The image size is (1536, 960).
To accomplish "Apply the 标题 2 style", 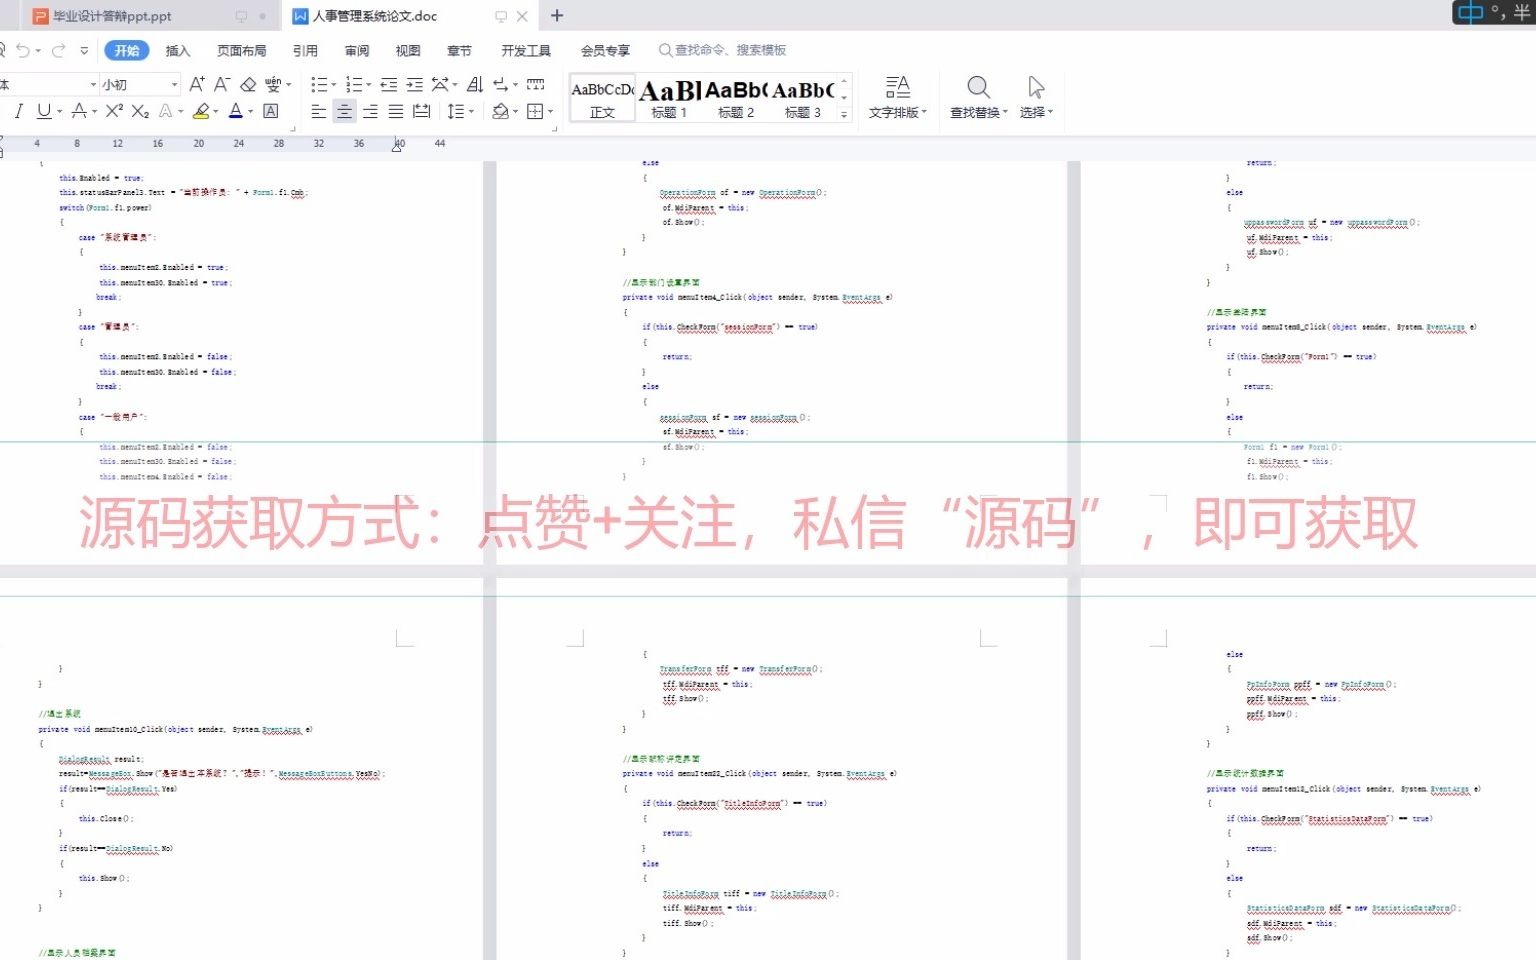I will pyautogui.click(x=736, y=98).
